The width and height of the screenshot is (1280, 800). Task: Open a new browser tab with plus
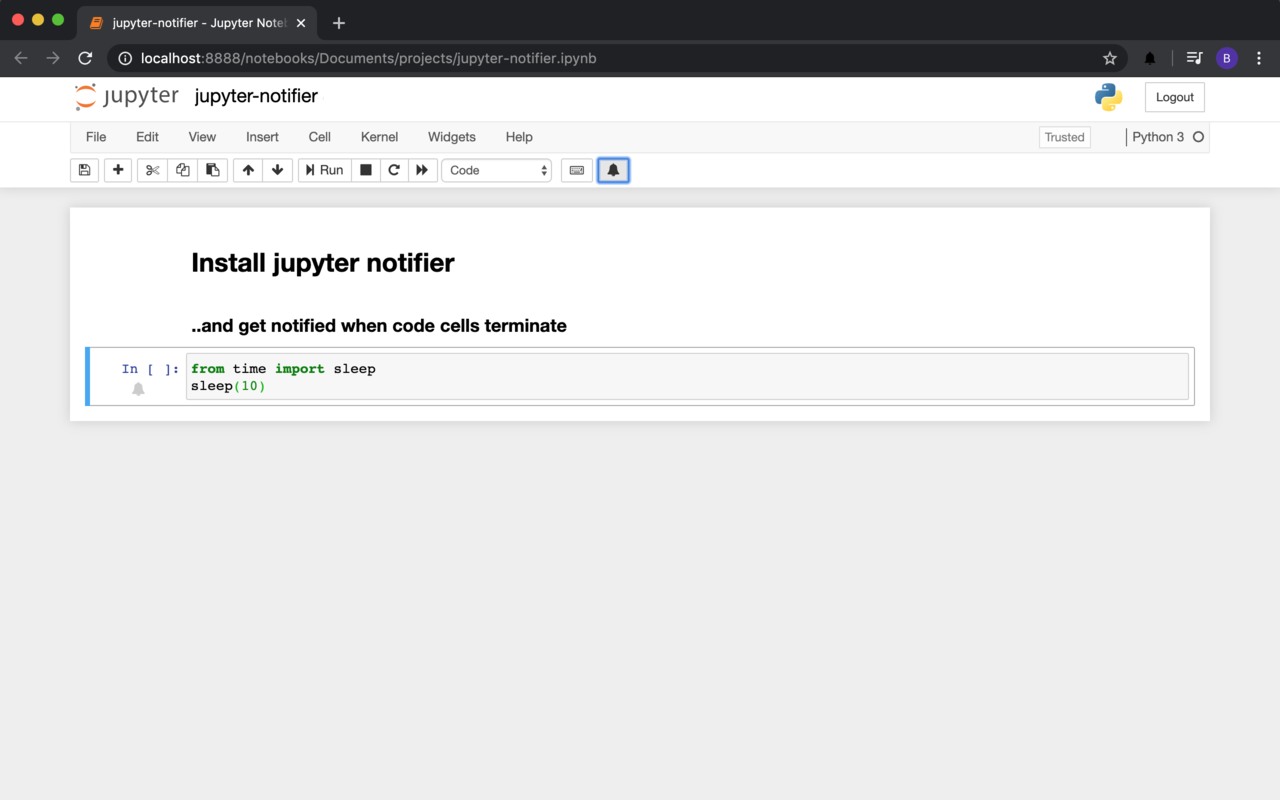339,22
